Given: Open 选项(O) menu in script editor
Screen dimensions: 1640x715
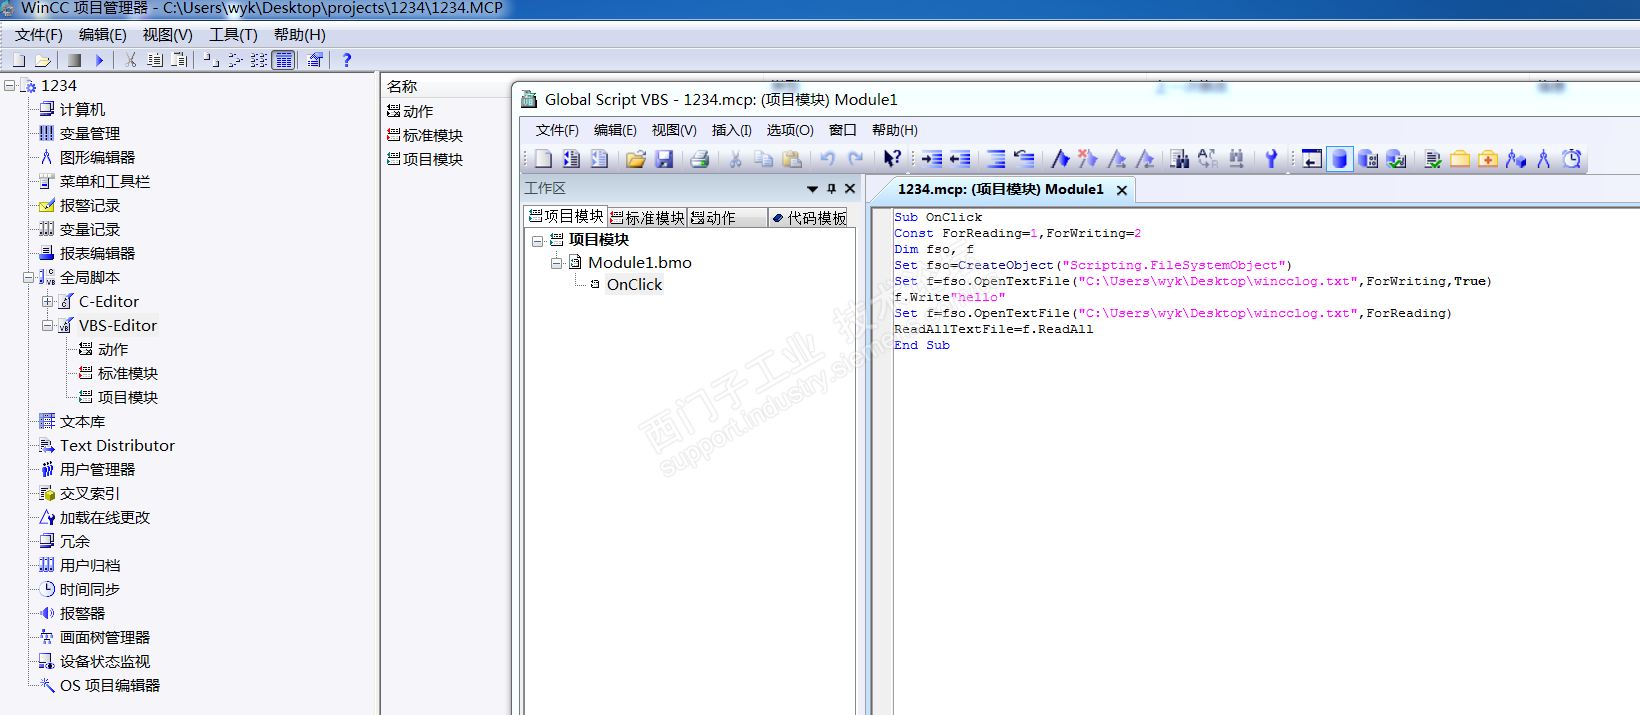Looking at the screenshot, I should (x=790, y=130).
